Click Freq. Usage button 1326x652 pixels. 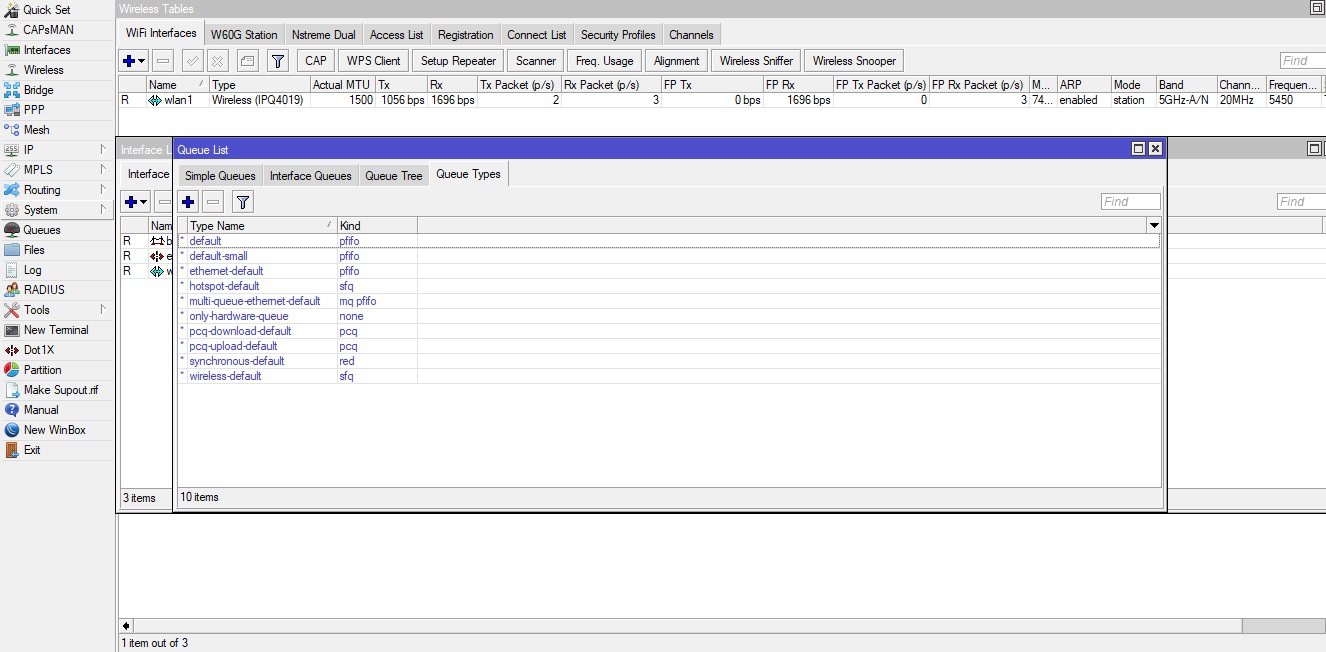(604, 61)
